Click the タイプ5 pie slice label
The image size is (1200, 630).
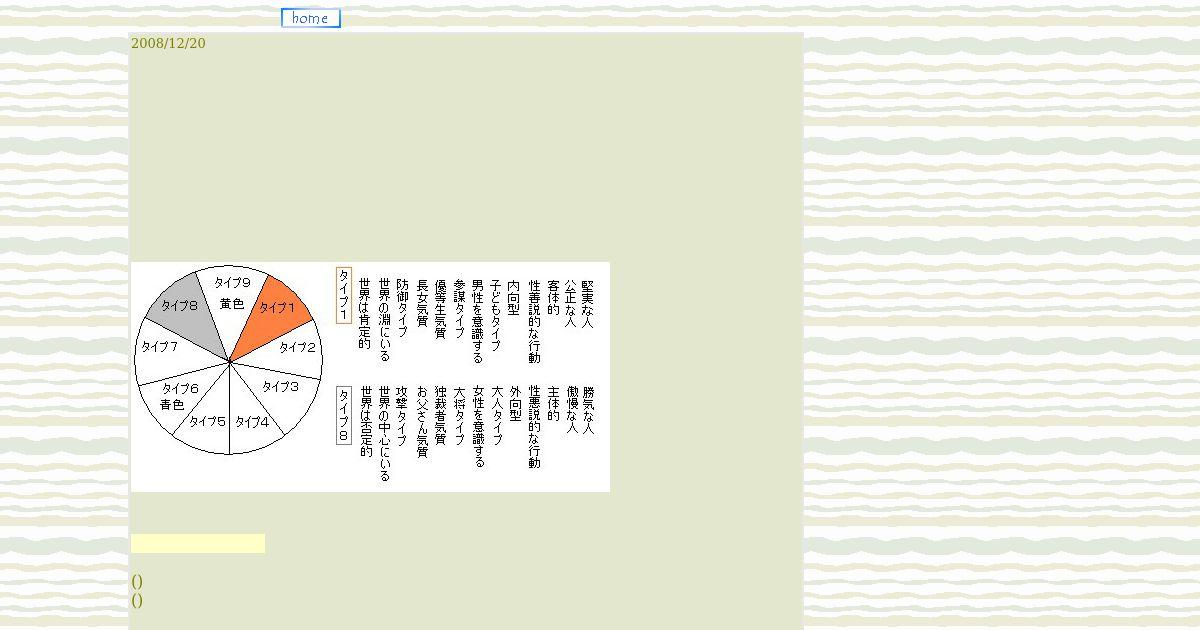[x=208, y=422]
